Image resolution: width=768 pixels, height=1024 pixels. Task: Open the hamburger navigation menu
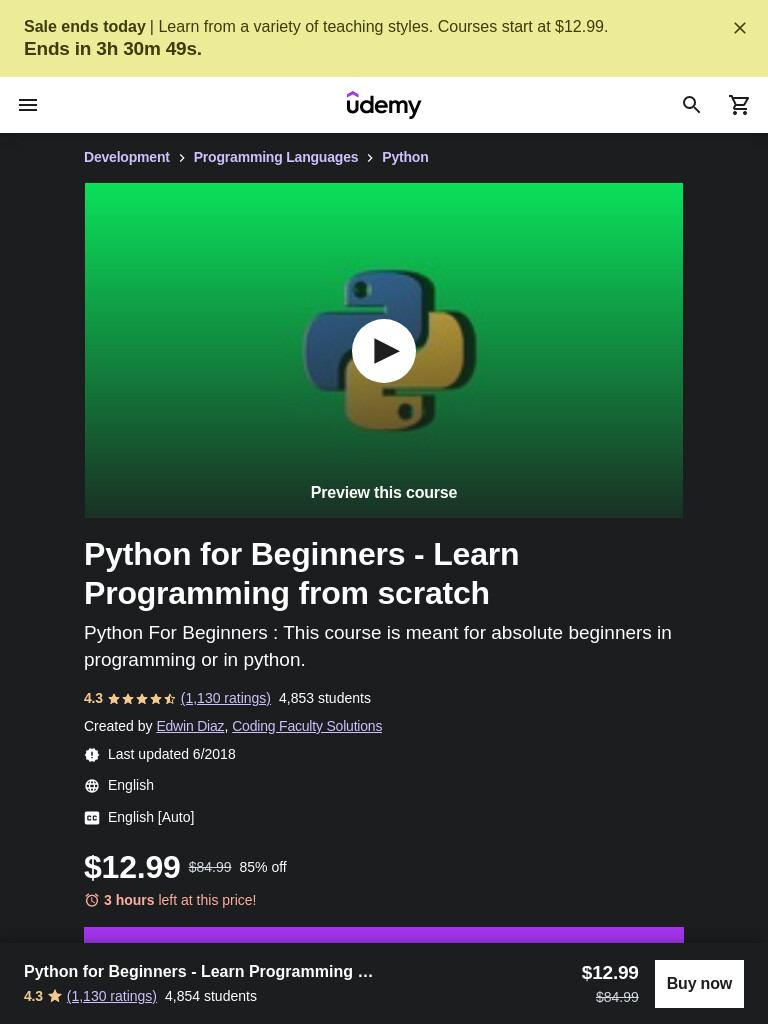coord(28,105)
